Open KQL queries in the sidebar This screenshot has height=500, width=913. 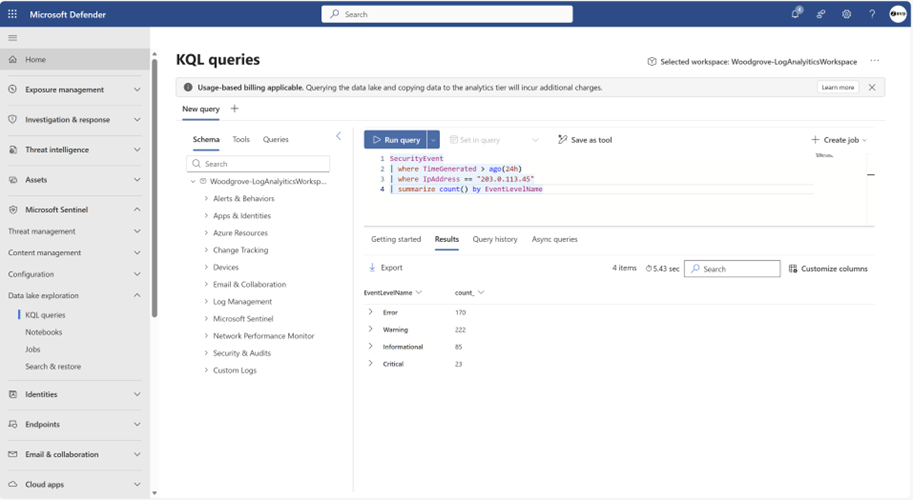45,315
